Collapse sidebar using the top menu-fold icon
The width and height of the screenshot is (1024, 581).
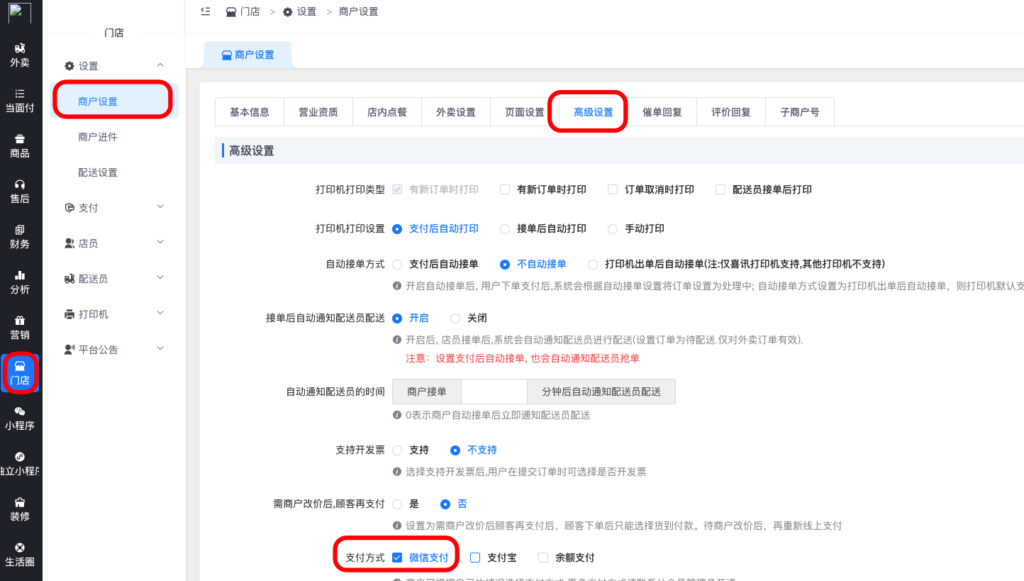(205, 11)
